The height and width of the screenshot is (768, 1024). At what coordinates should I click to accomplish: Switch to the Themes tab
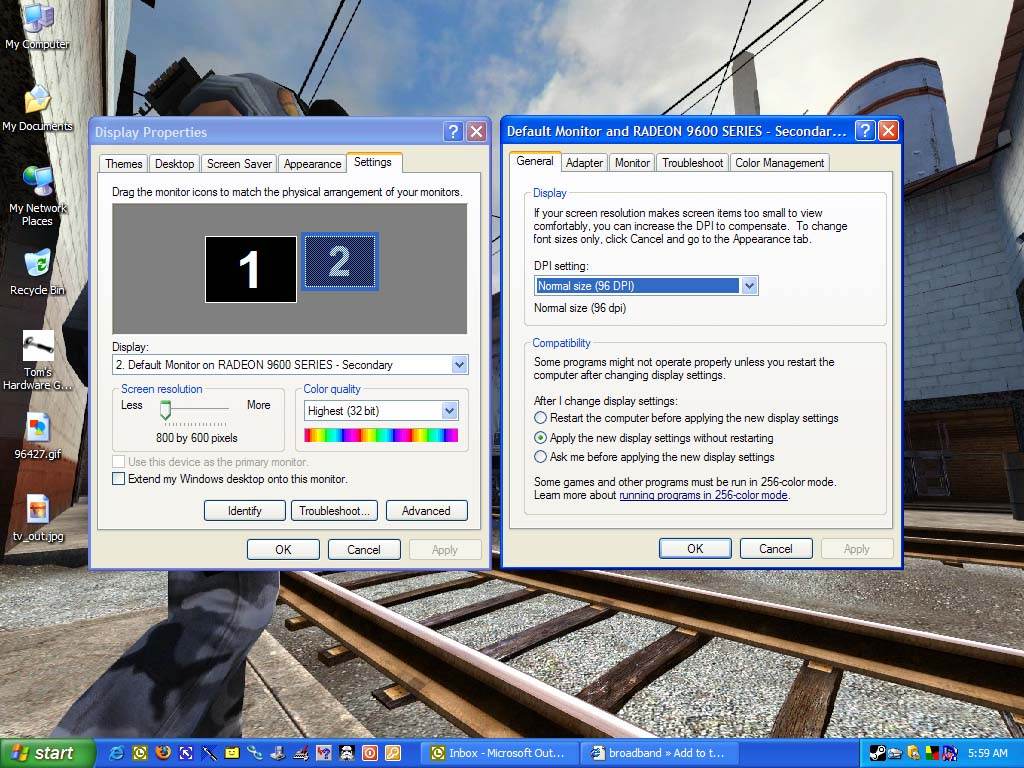pyautogui.click(x=123, y=163)
